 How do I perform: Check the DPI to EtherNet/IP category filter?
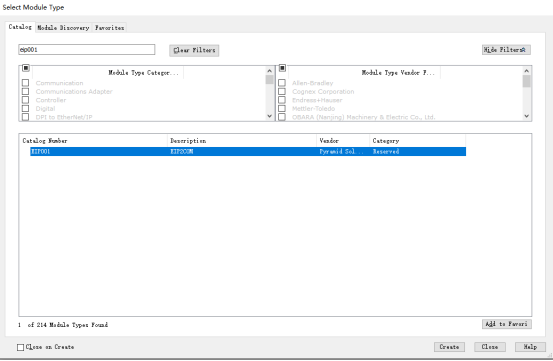(x=25, y=117)
